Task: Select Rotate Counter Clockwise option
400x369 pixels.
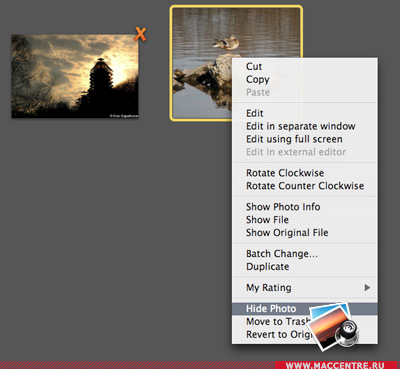Action: point(305,186)
